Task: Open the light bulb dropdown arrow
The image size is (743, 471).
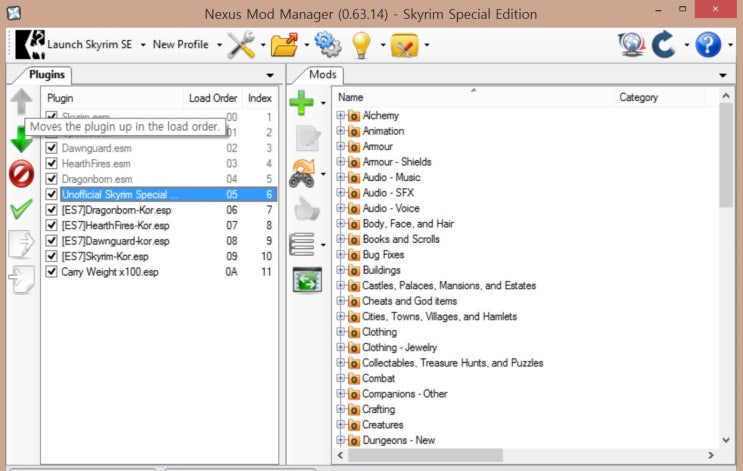Action: point(383,45)
